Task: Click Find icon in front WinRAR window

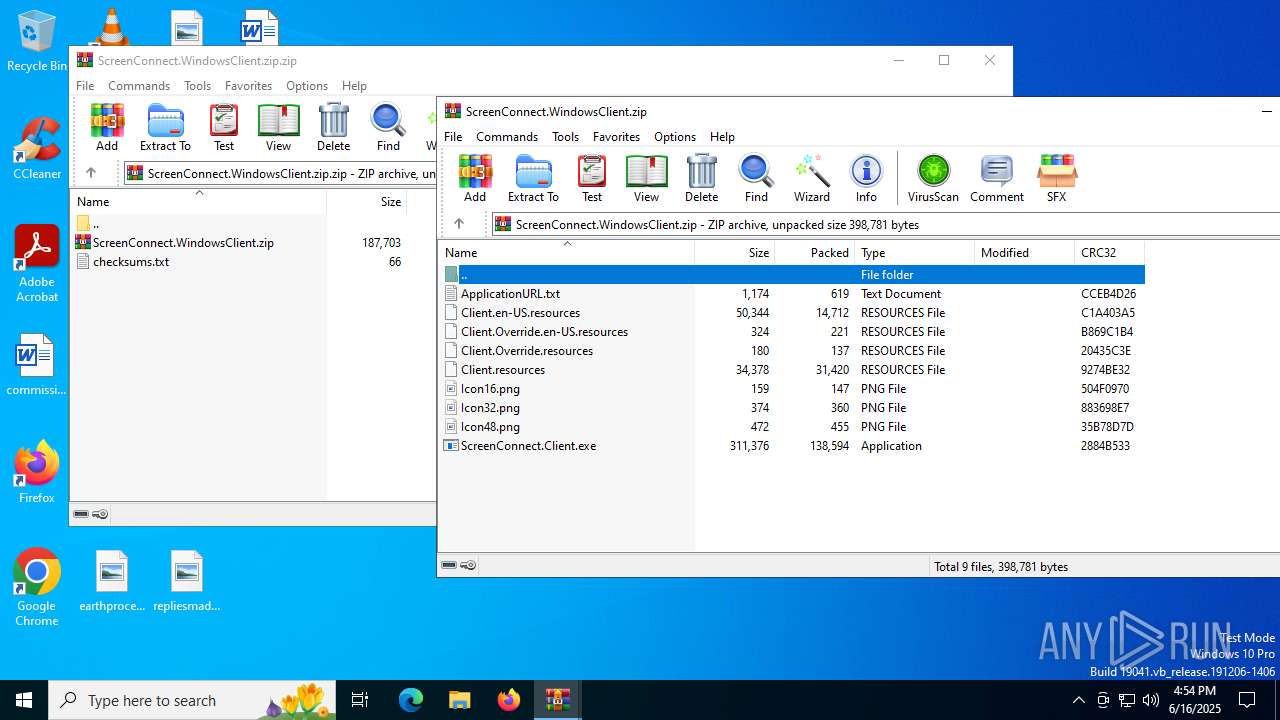Action: click(x=756, y=179)
